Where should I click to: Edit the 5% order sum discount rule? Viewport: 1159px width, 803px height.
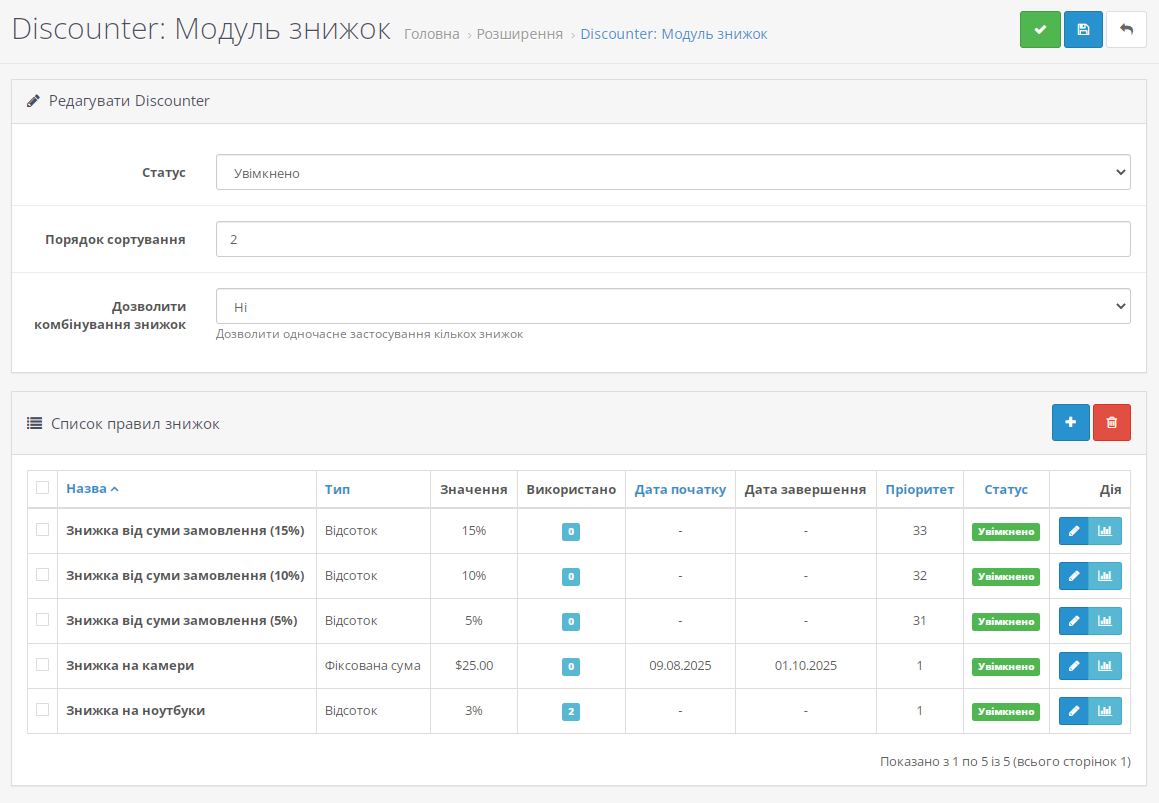point(1073,621)
